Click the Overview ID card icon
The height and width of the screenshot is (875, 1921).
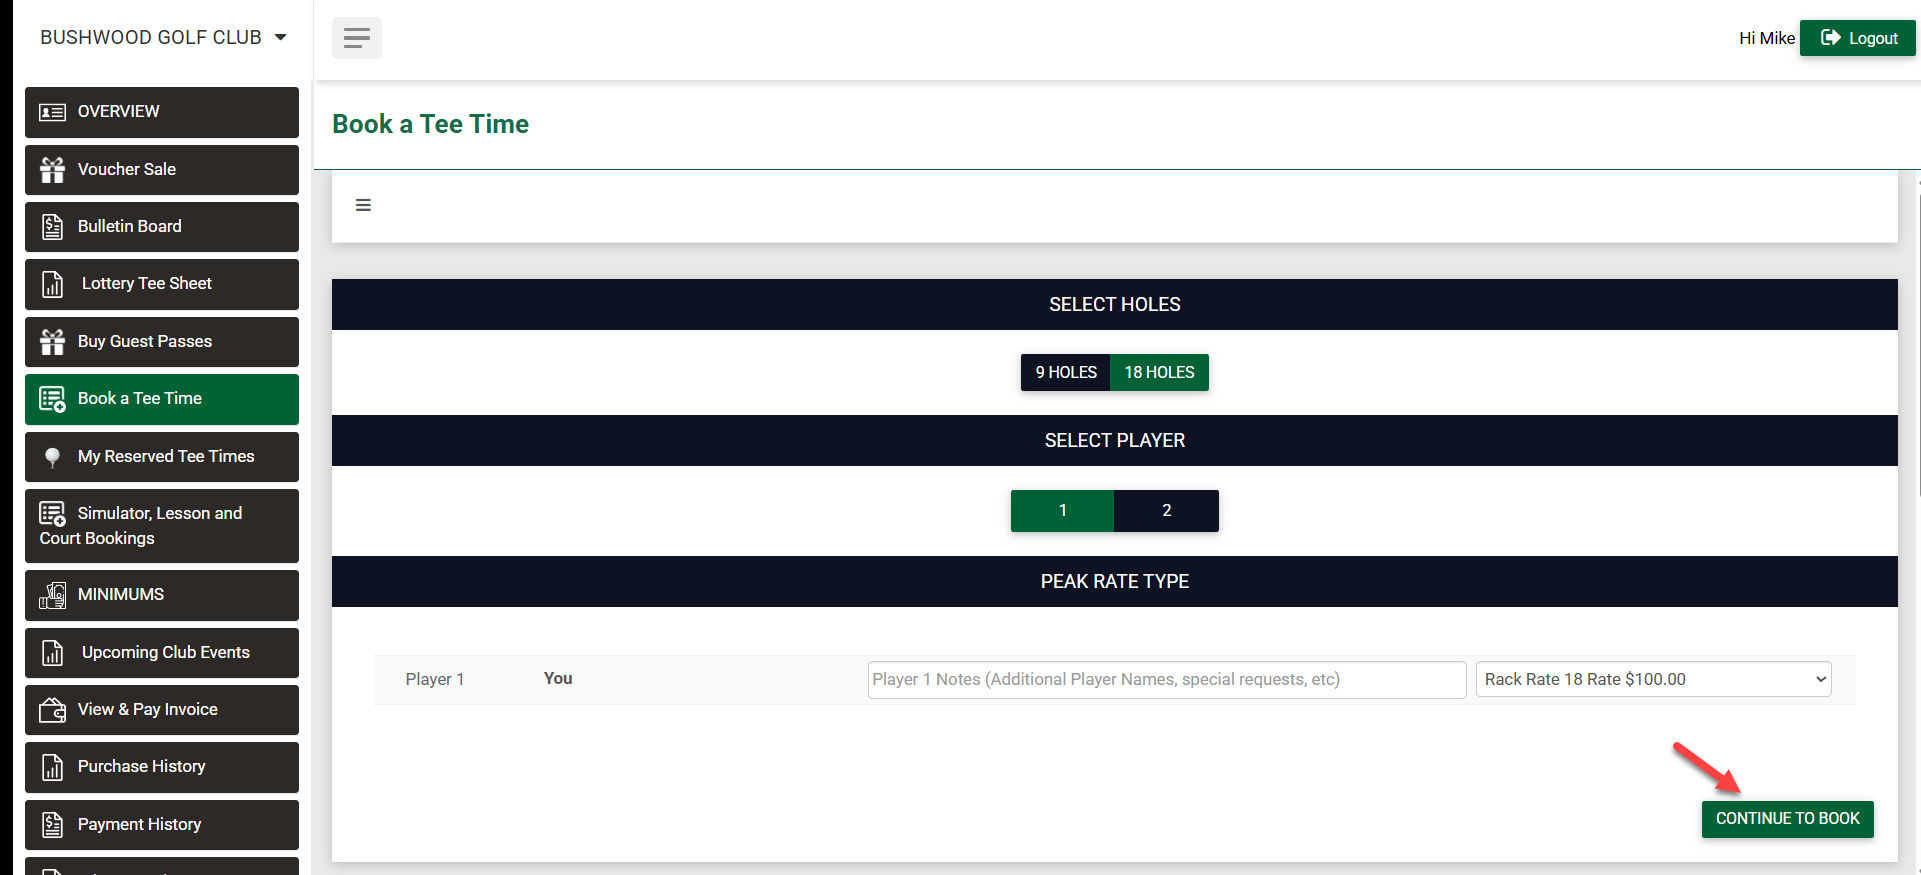click(x=52, y=112)
